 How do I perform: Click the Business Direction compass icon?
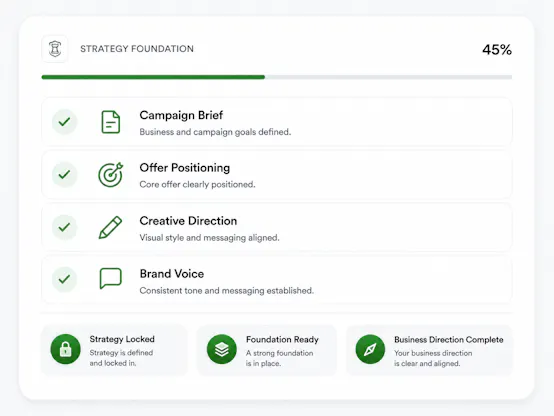tap(370, 350)
